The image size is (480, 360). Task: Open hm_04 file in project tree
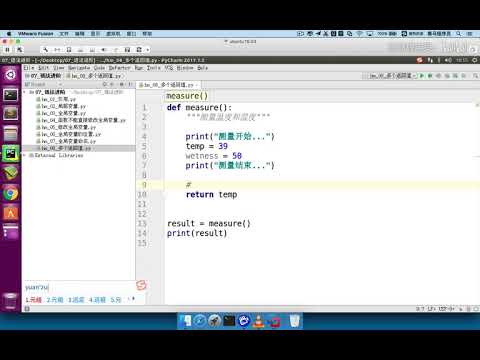pos(81,120)
